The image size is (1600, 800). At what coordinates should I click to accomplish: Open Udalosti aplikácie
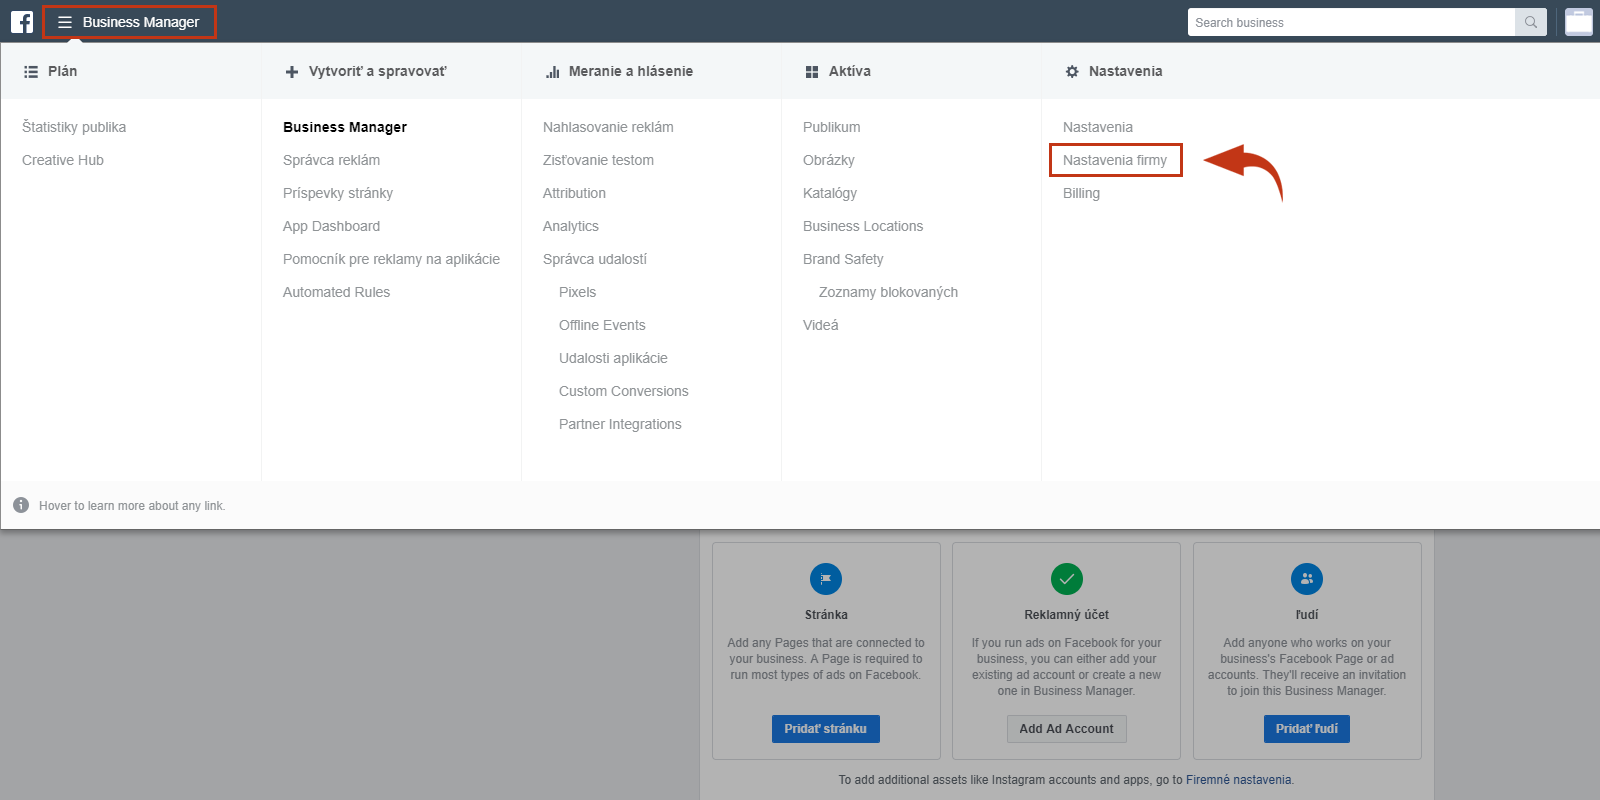613,358
